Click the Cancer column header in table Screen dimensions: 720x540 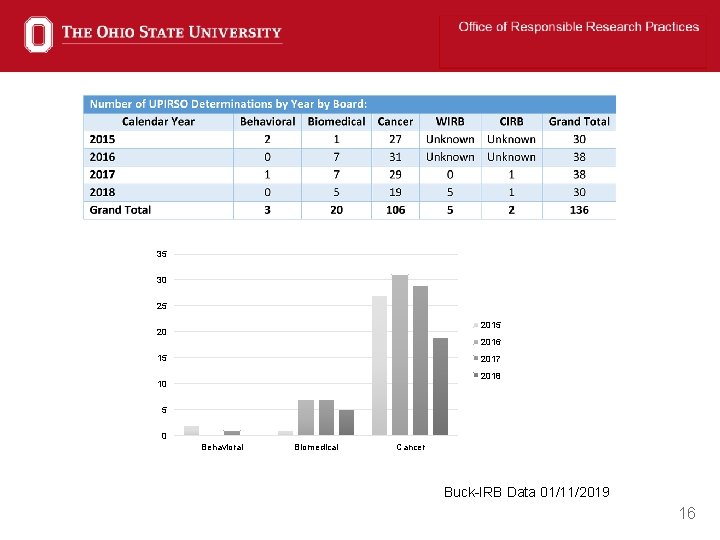coord(395,122)
